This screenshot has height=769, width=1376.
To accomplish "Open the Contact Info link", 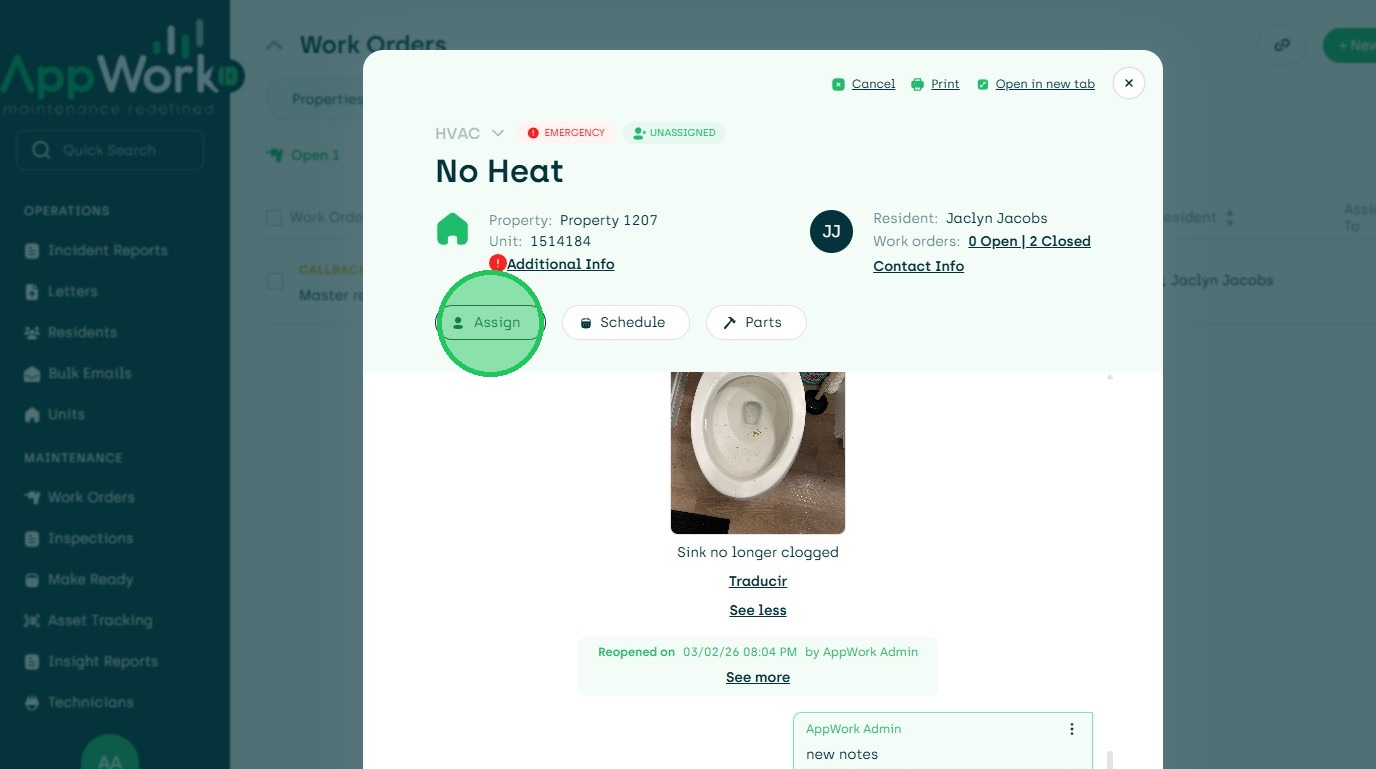I will [919, 266].
